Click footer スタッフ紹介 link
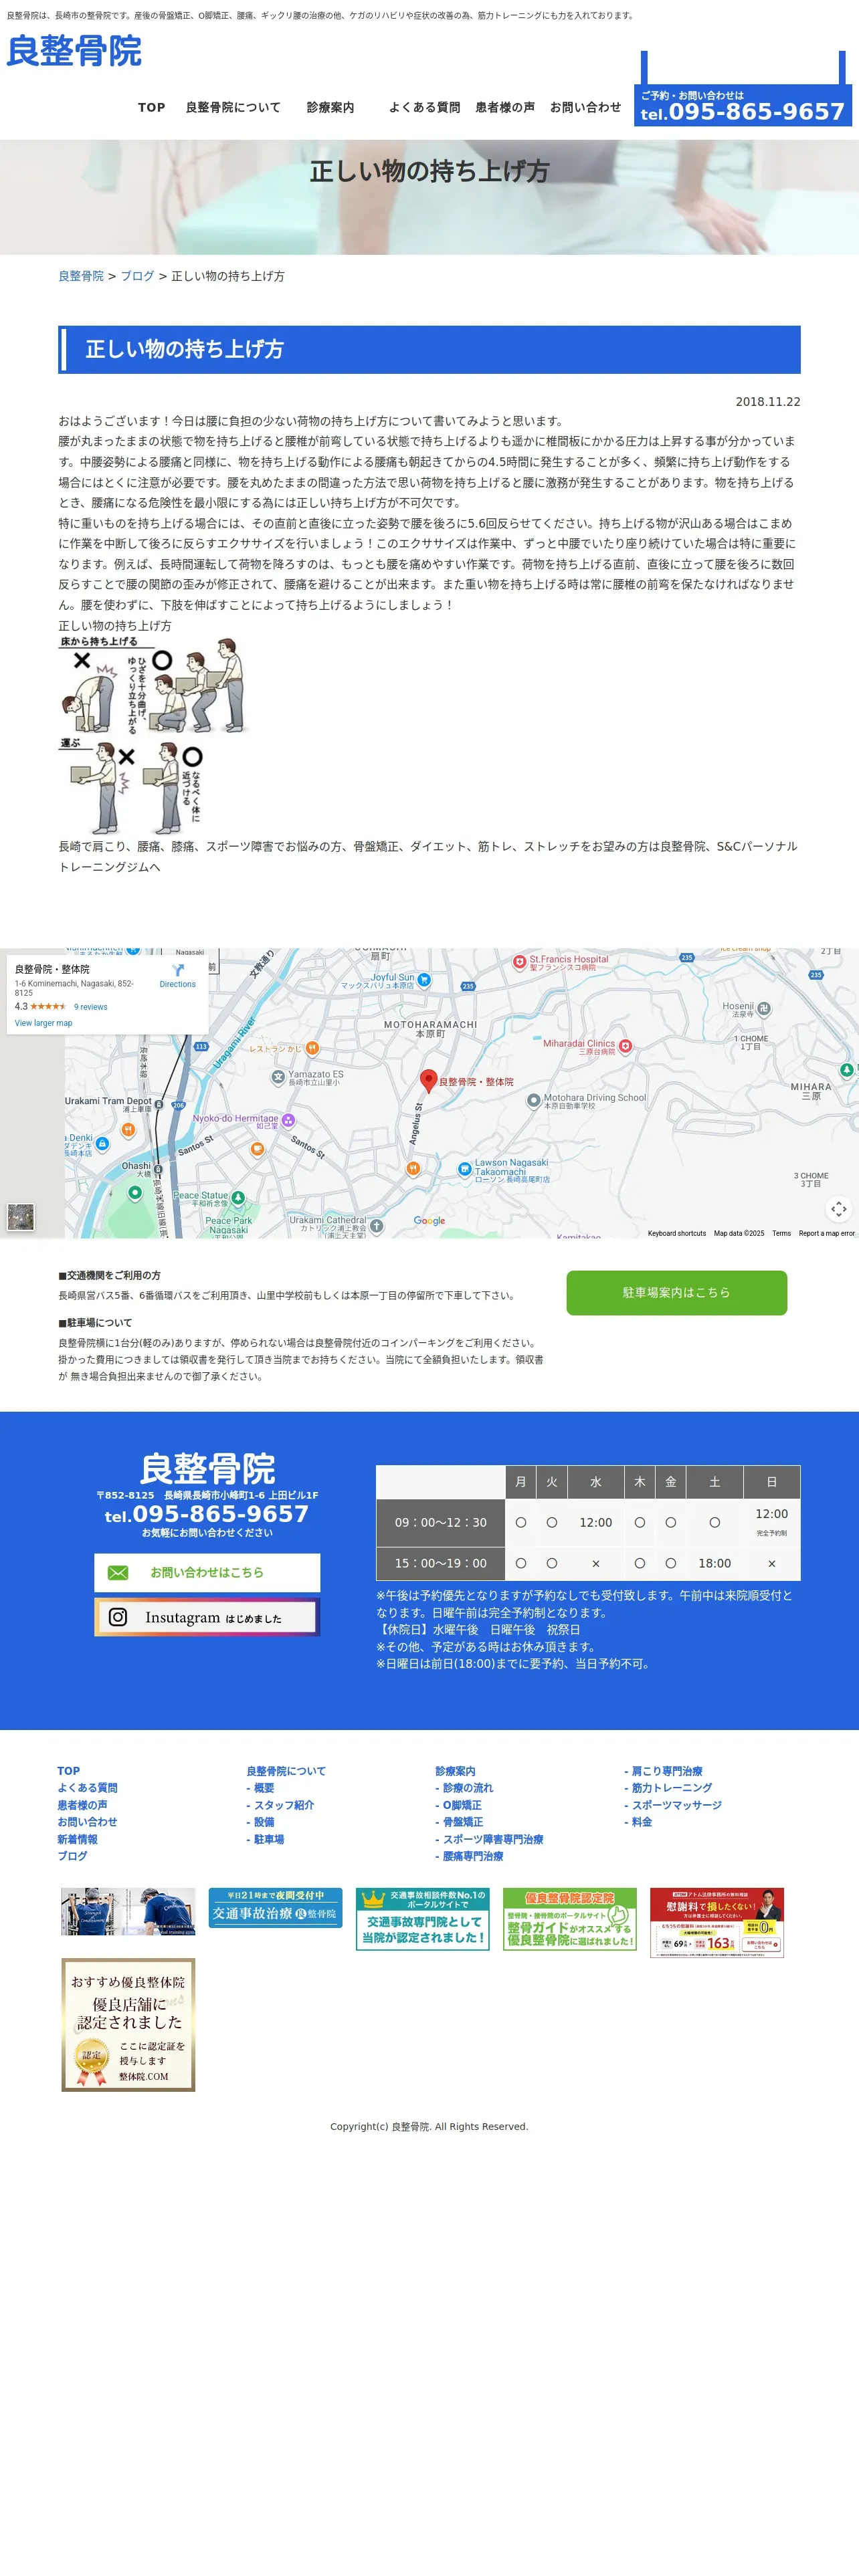The width and height of the screenshot is (859, 2576). click(x=280, y=1804)
